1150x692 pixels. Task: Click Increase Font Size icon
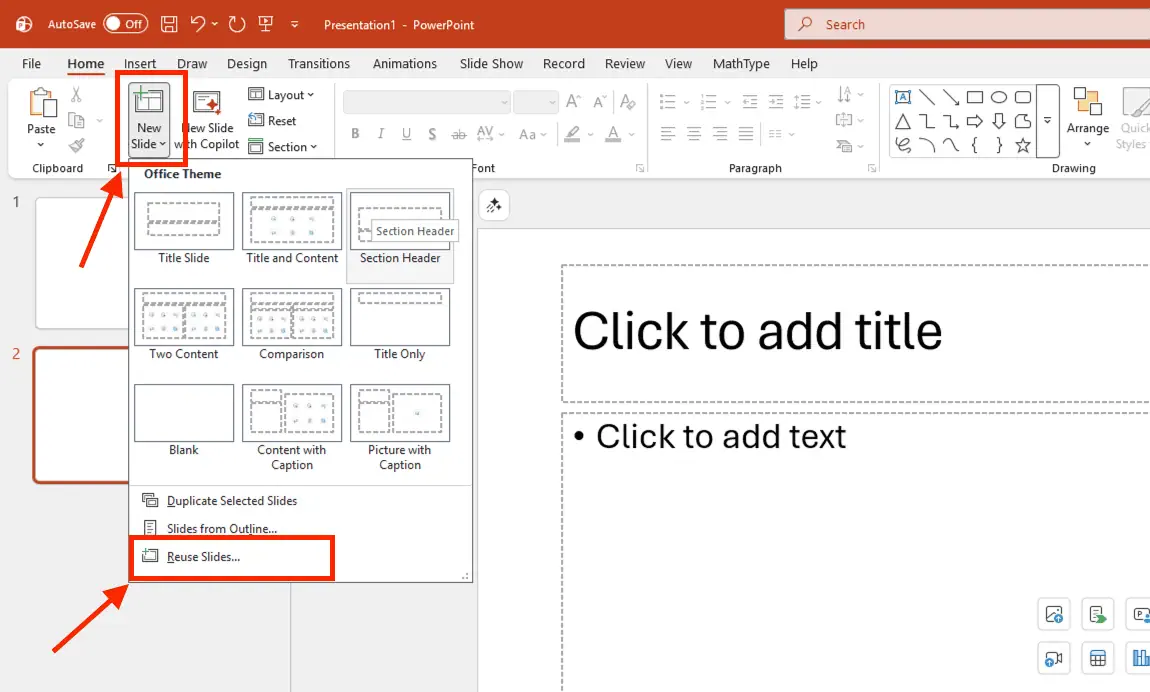point(574,101)
